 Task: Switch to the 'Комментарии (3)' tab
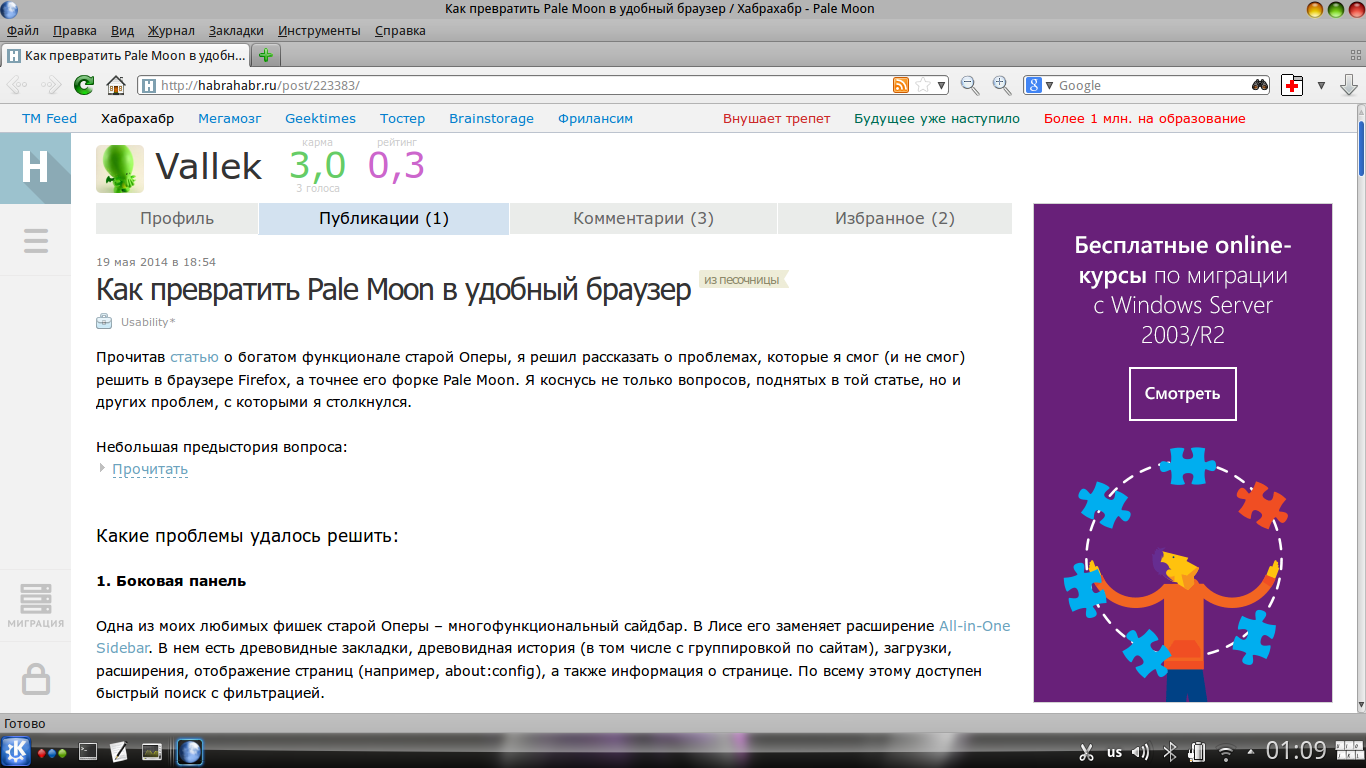pos(643,218)
